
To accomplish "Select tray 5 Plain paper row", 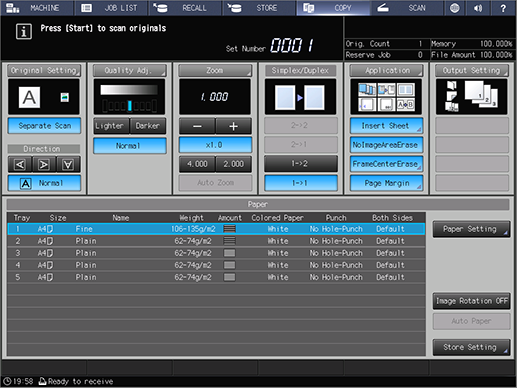I will pyautogui.click(x=216, y=277).
